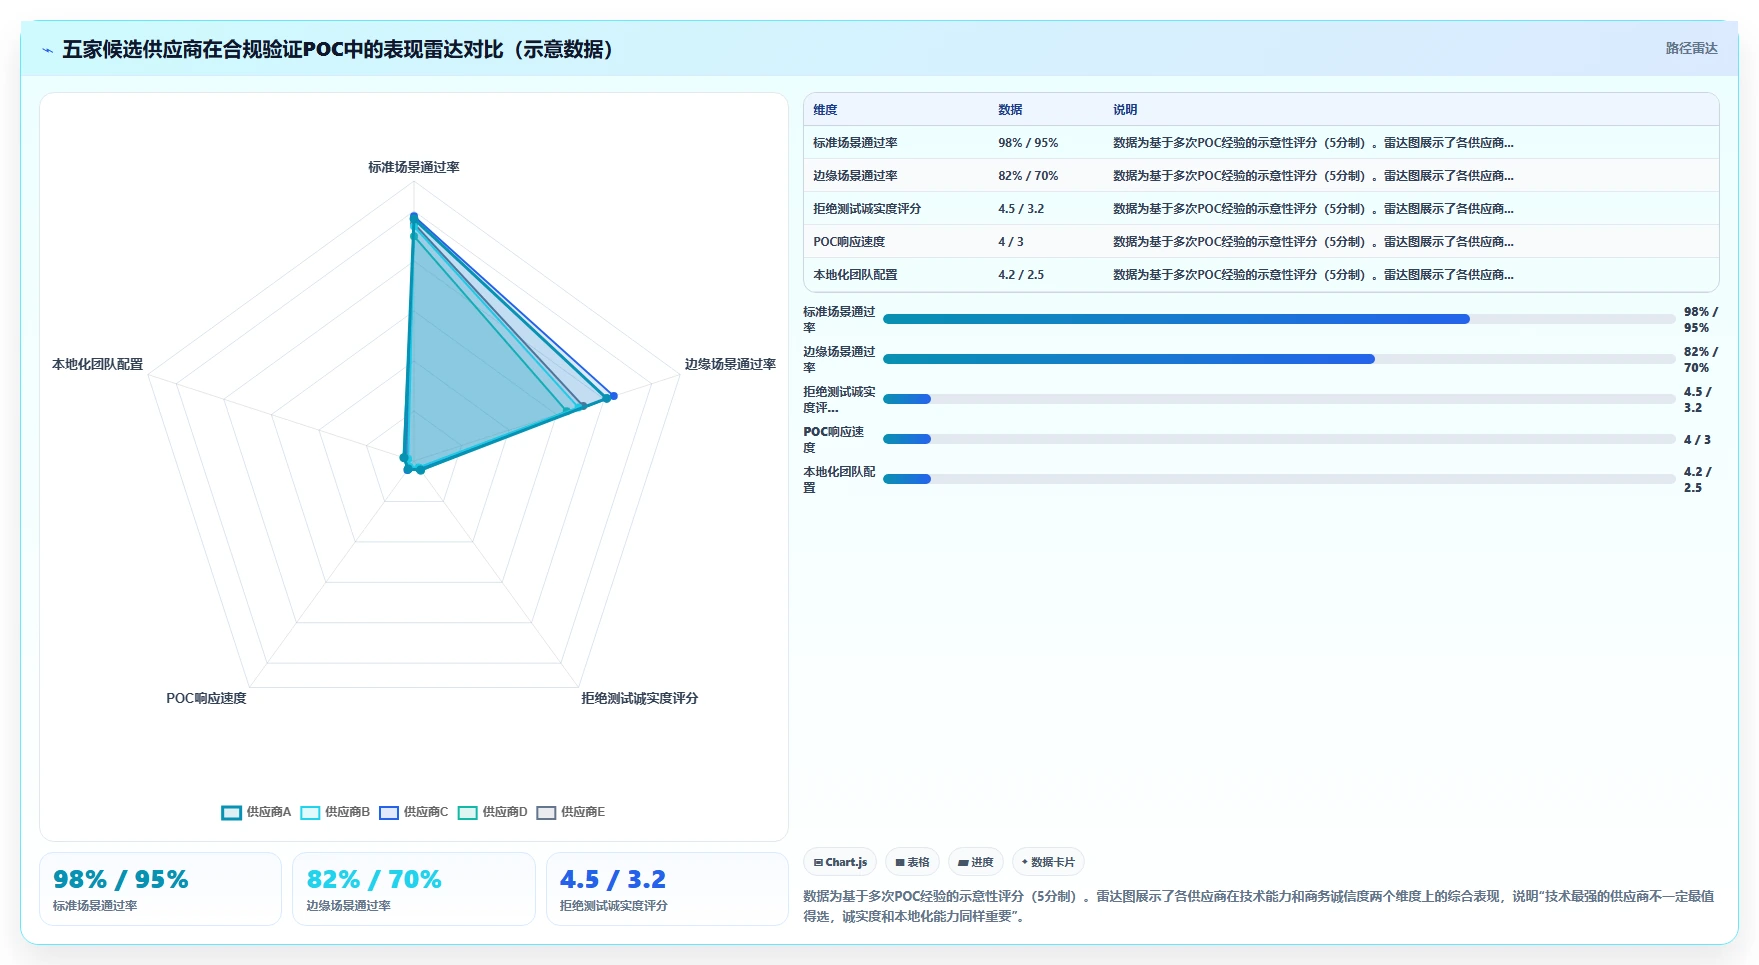Click radar axis label 本地化团队配置
Viewport: 1759px width, 965px height.
tap(98, 364)
